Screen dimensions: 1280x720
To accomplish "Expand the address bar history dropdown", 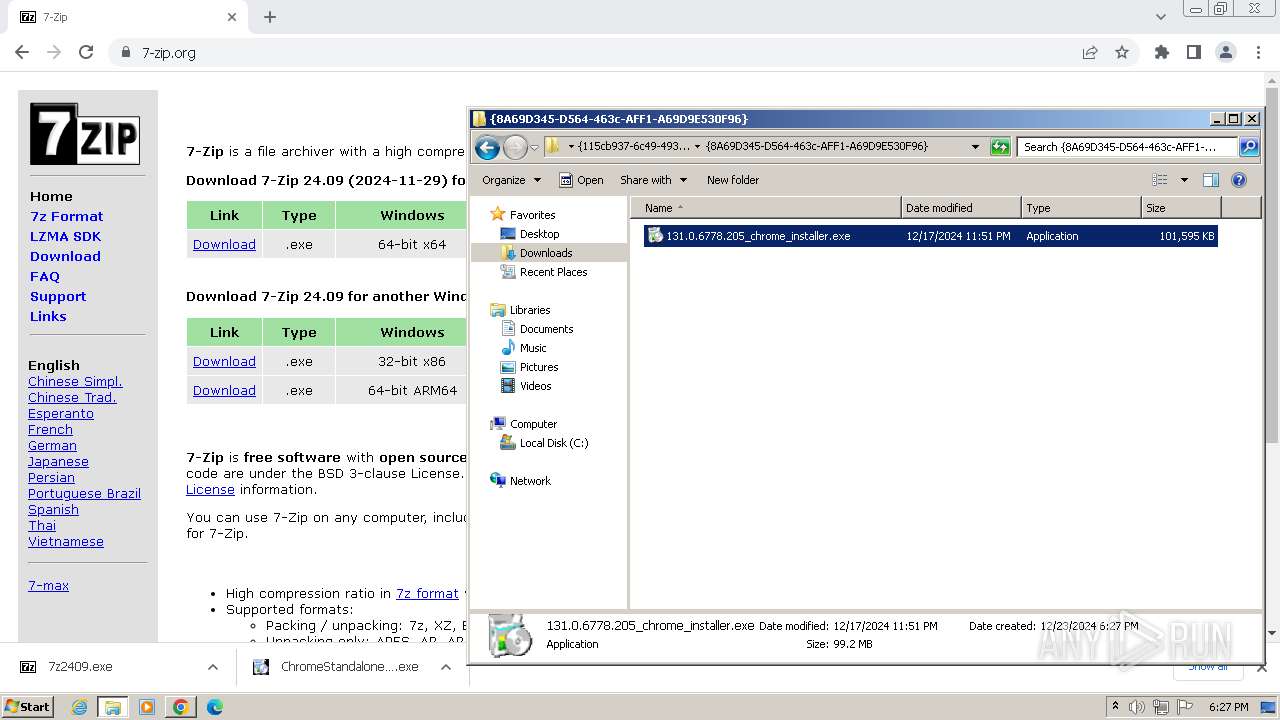I will (x=975, y=147).
